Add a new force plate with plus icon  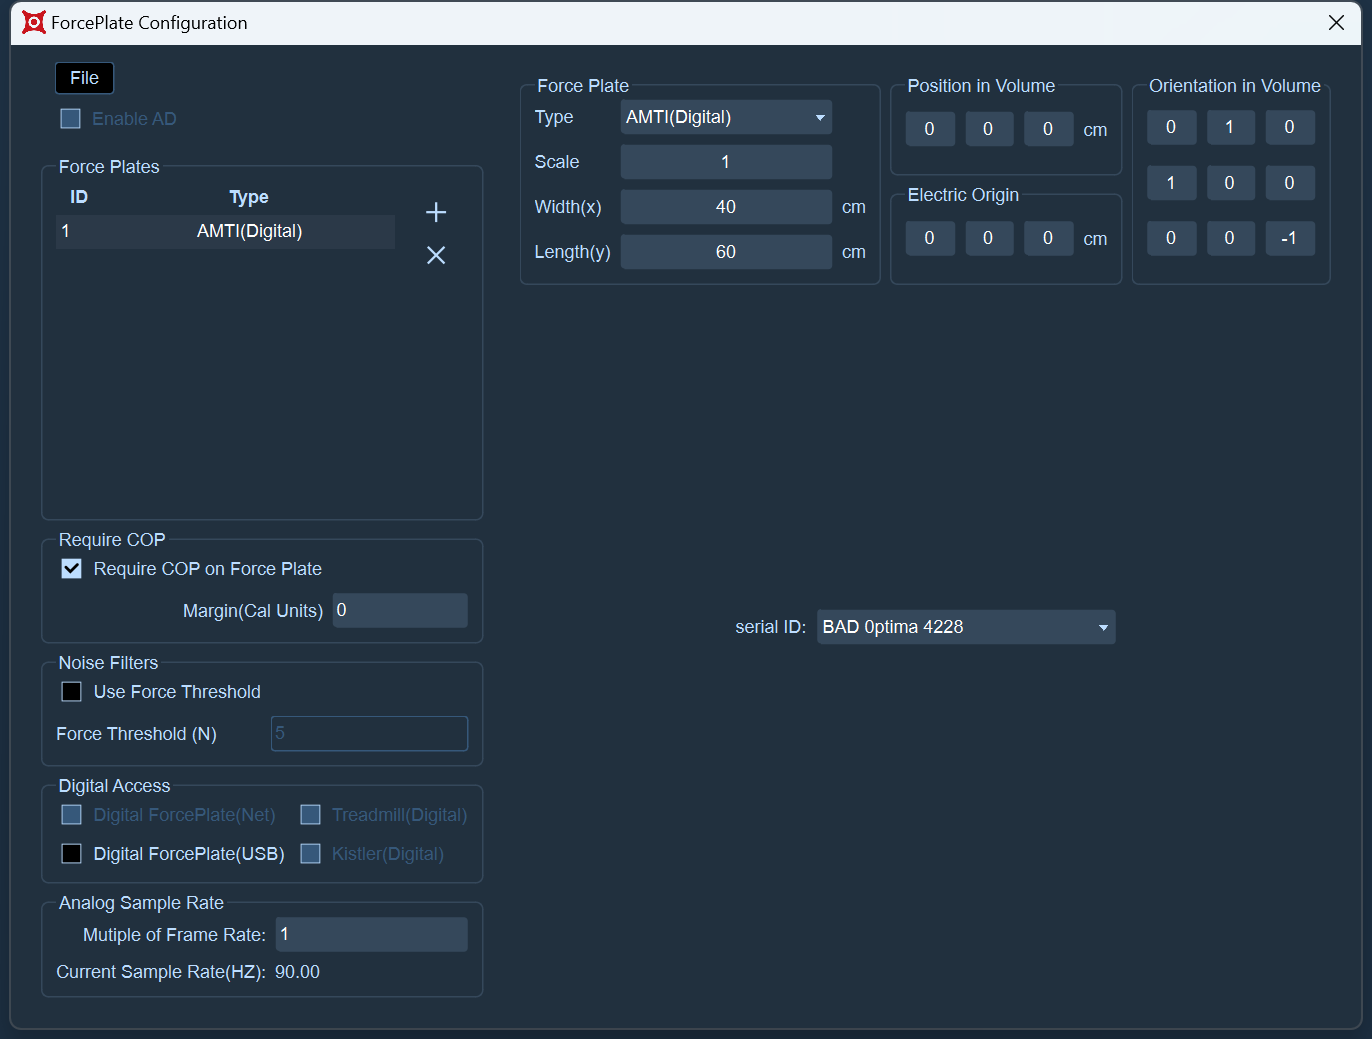tap(436, 212)
